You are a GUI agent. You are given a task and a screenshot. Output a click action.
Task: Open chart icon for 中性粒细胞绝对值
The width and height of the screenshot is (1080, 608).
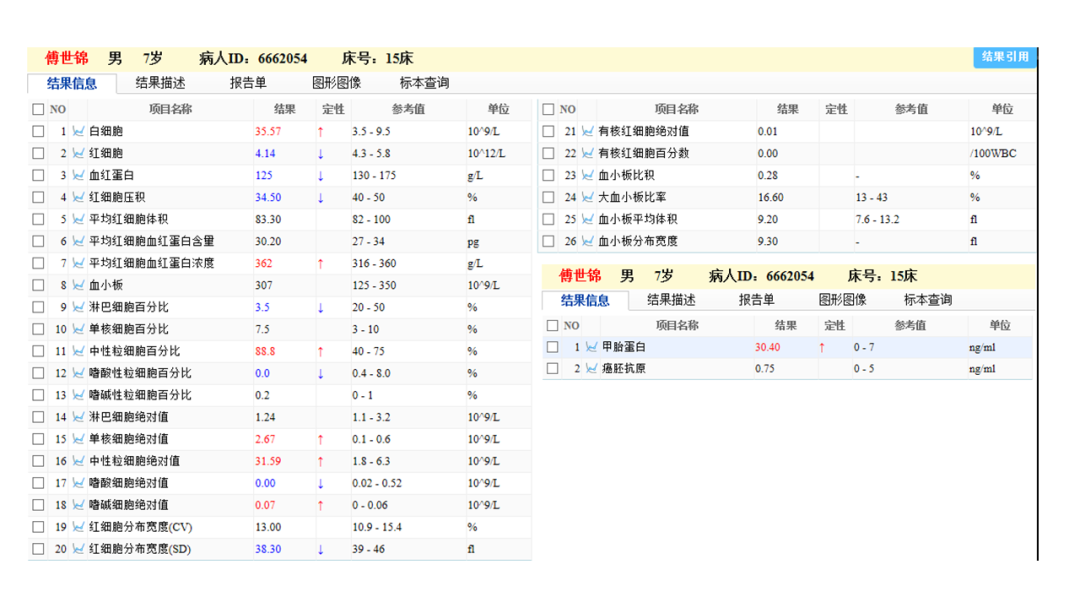[79, 461]
